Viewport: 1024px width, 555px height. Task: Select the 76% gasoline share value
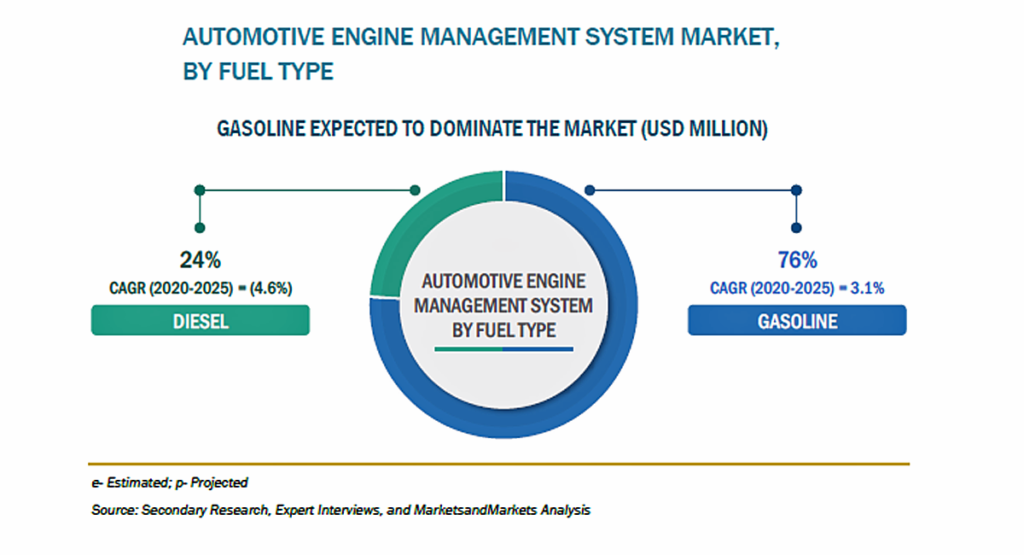click(797, 260)
